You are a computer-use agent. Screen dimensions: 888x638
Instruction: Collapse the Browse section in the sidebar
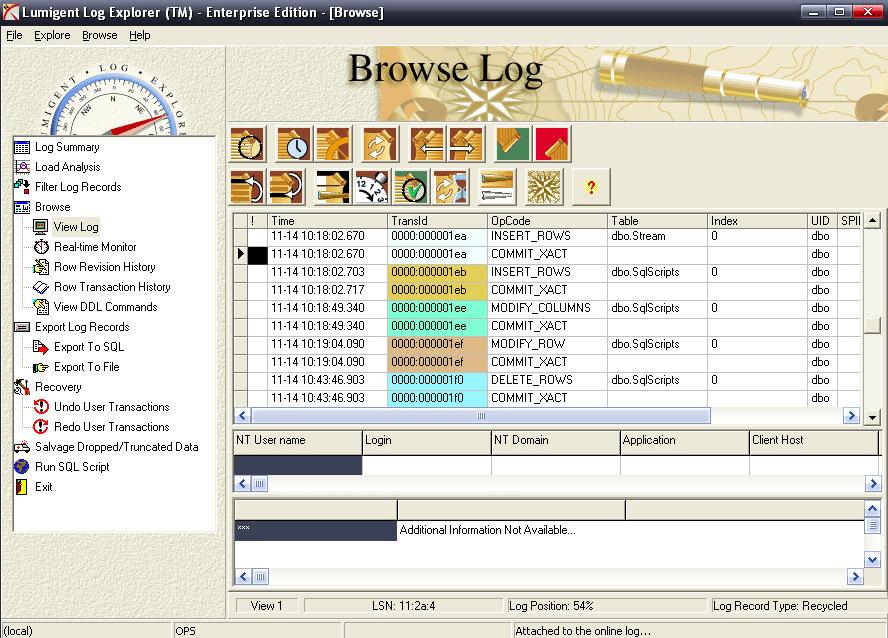click(x=20, y=207)
